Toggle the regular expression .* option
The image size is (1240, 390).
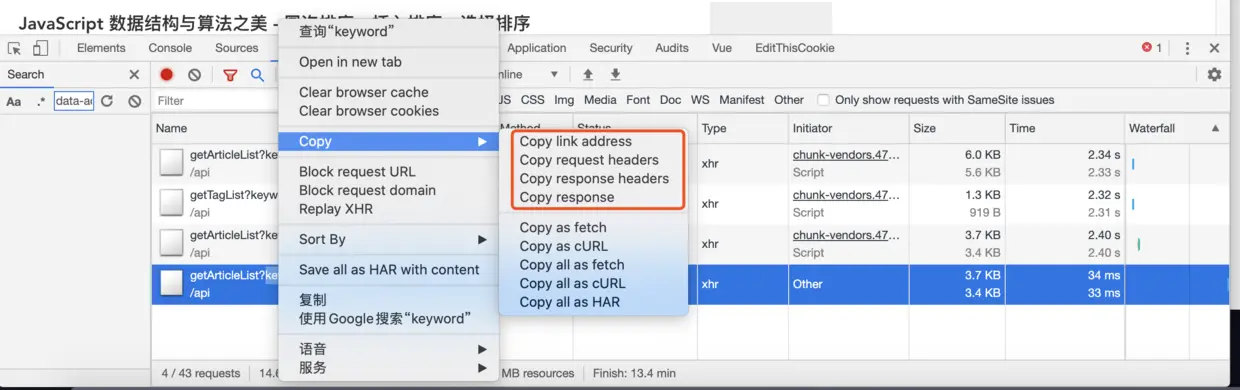[41, 101]
